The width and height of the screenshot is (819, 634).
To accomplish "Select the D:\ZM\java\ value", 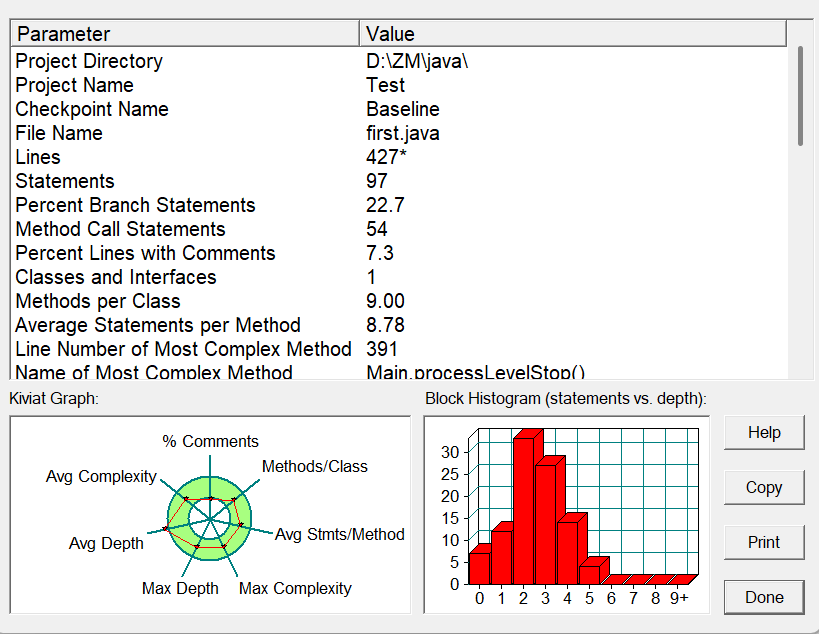I will [x=417, y=61].
